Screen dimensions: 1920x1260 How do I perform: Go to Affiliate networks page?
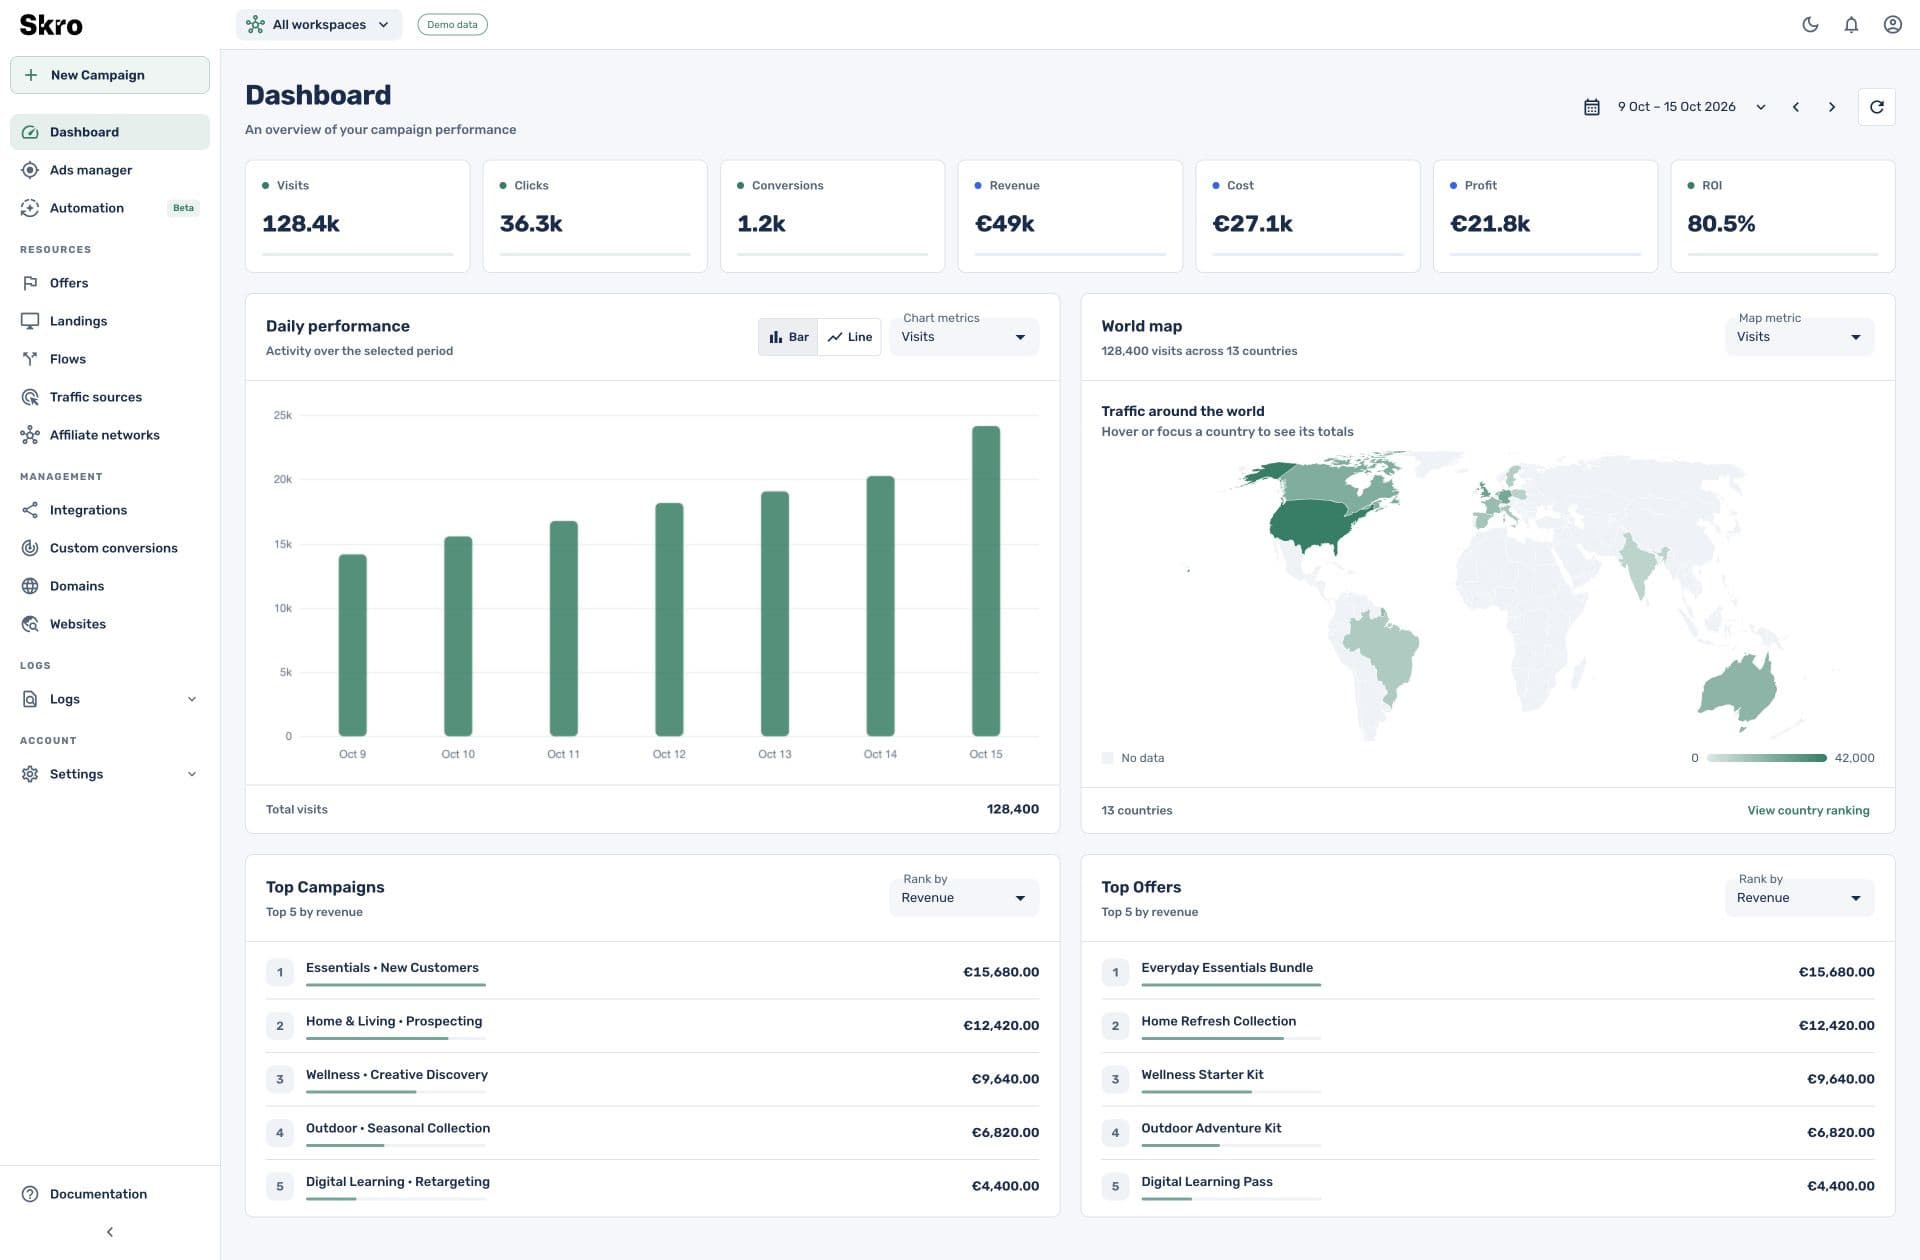pos(110,435)
